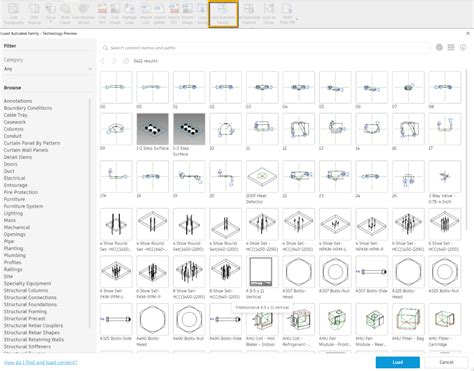Open Manage Links tool
The width and height of the screenshot is (474, 371).
129,13
